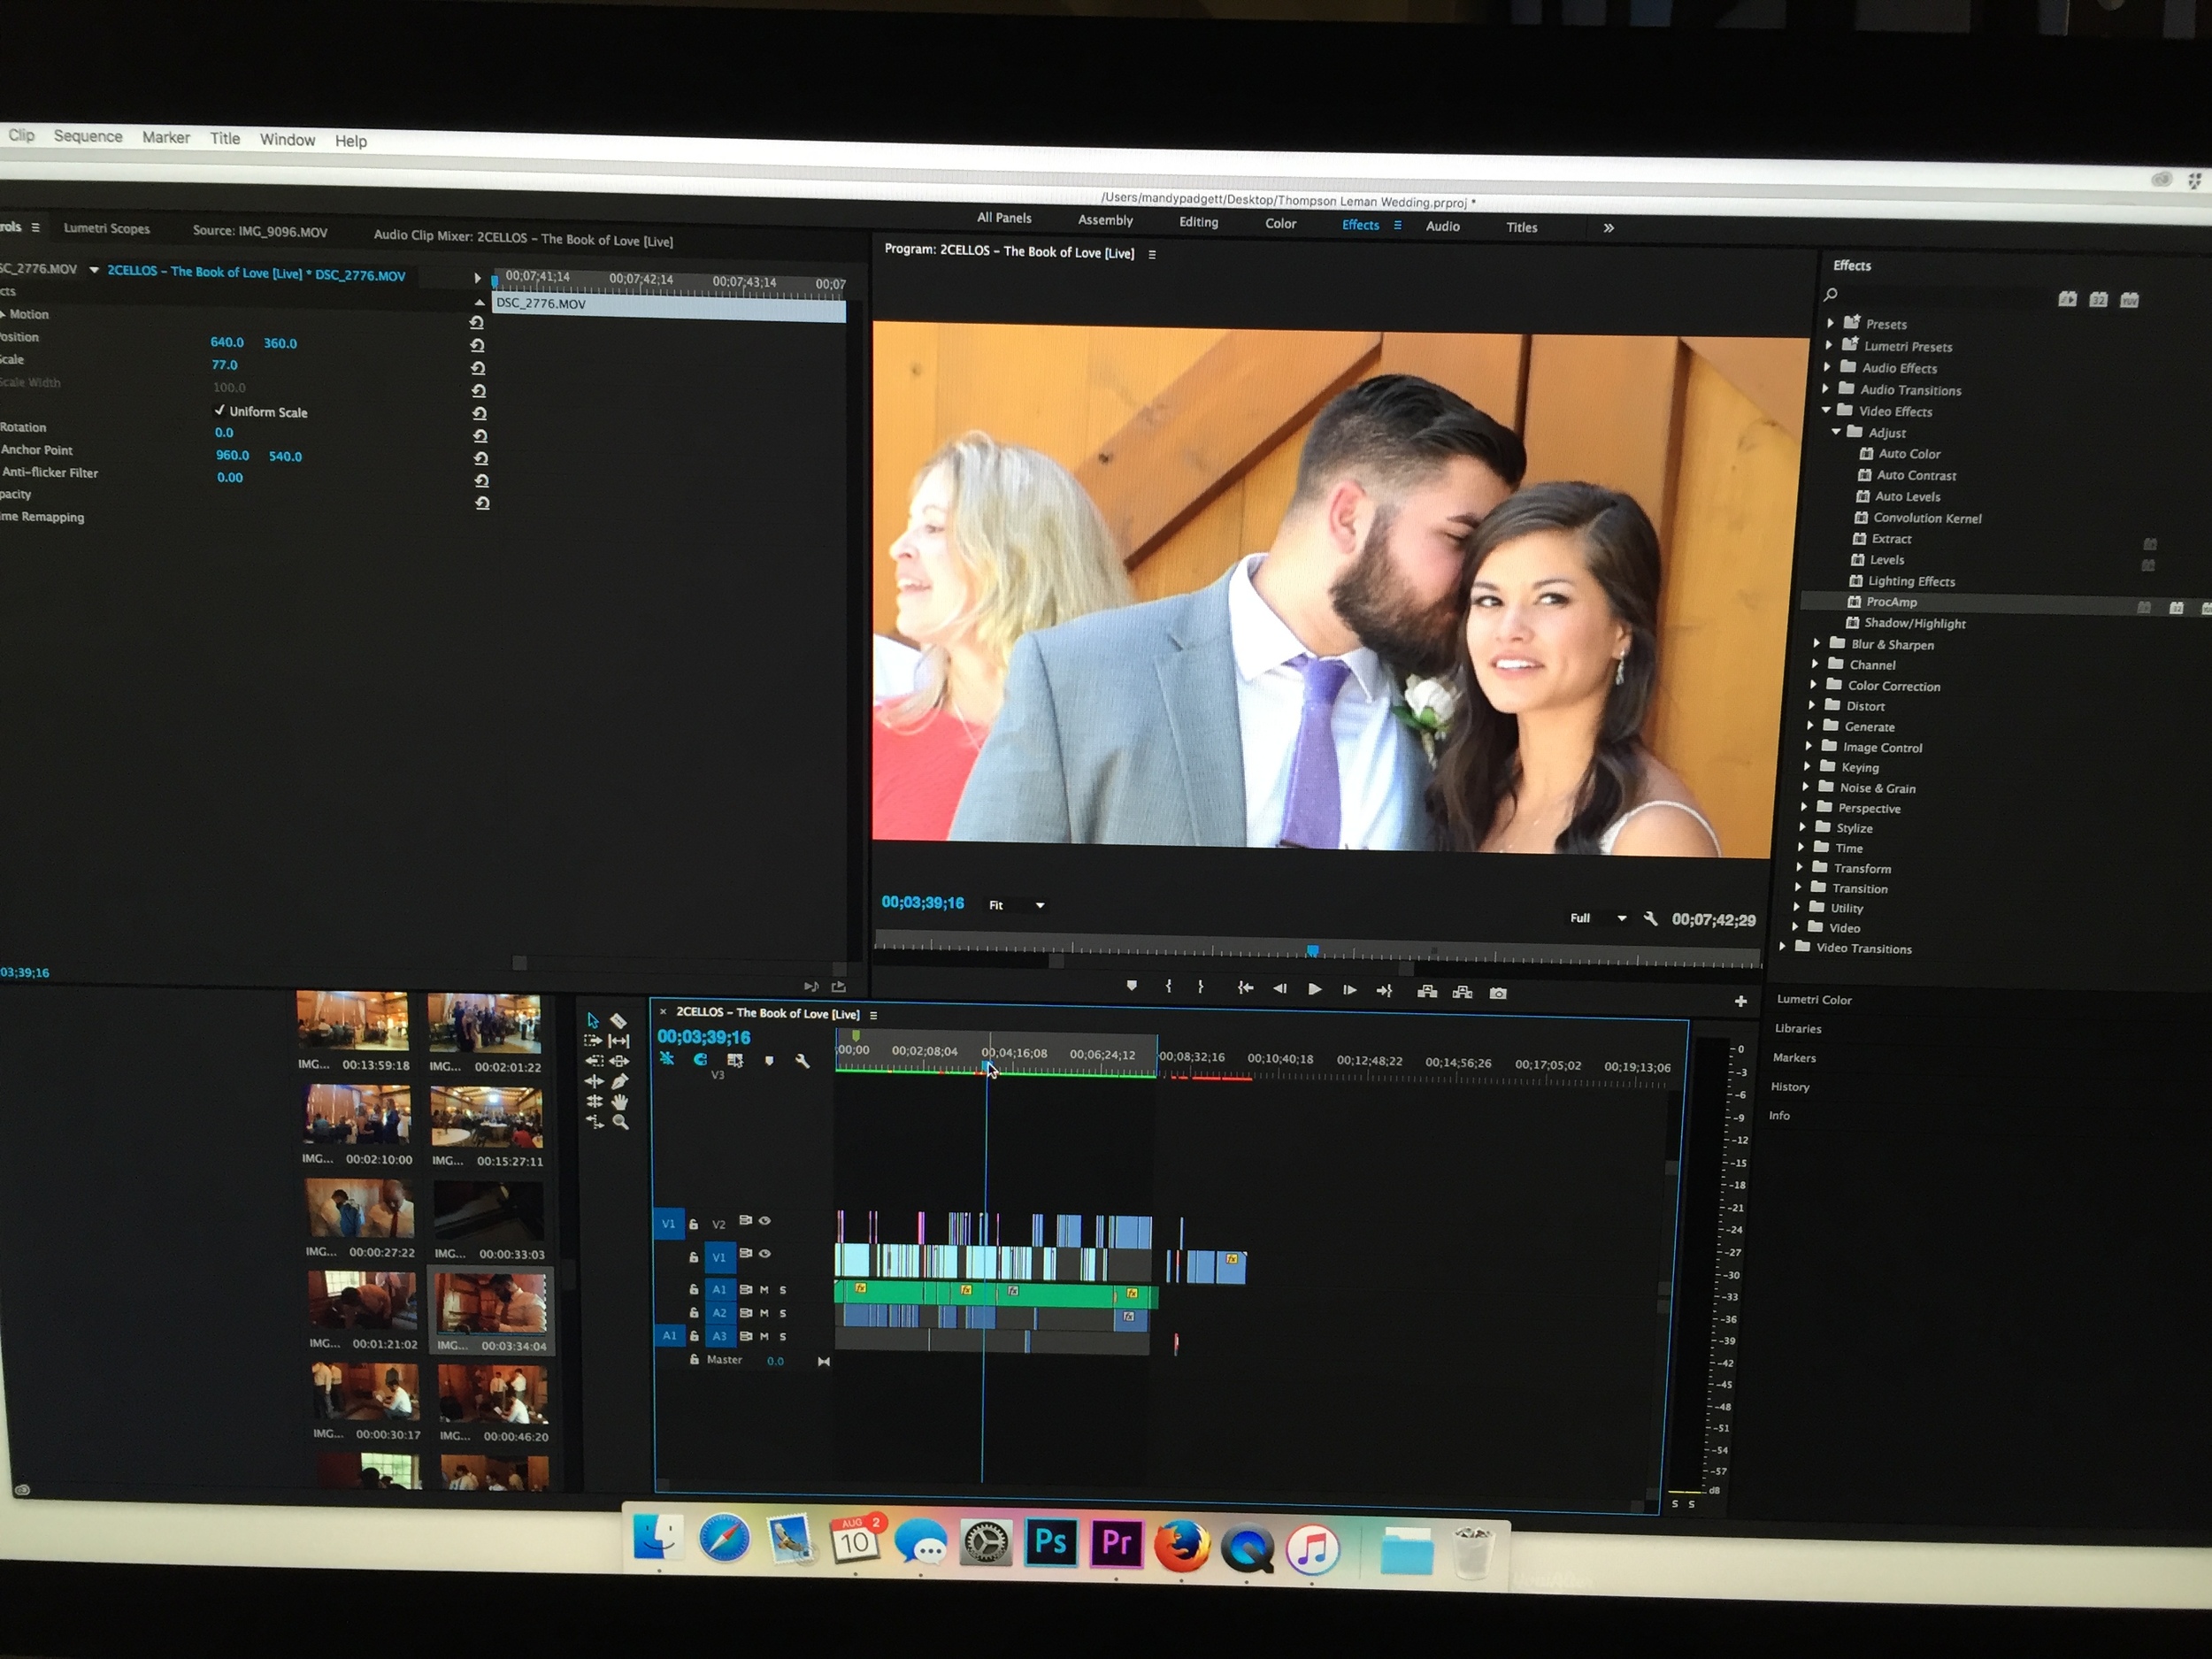
Task: Solo audio track A2
Action: (783, 1313)
